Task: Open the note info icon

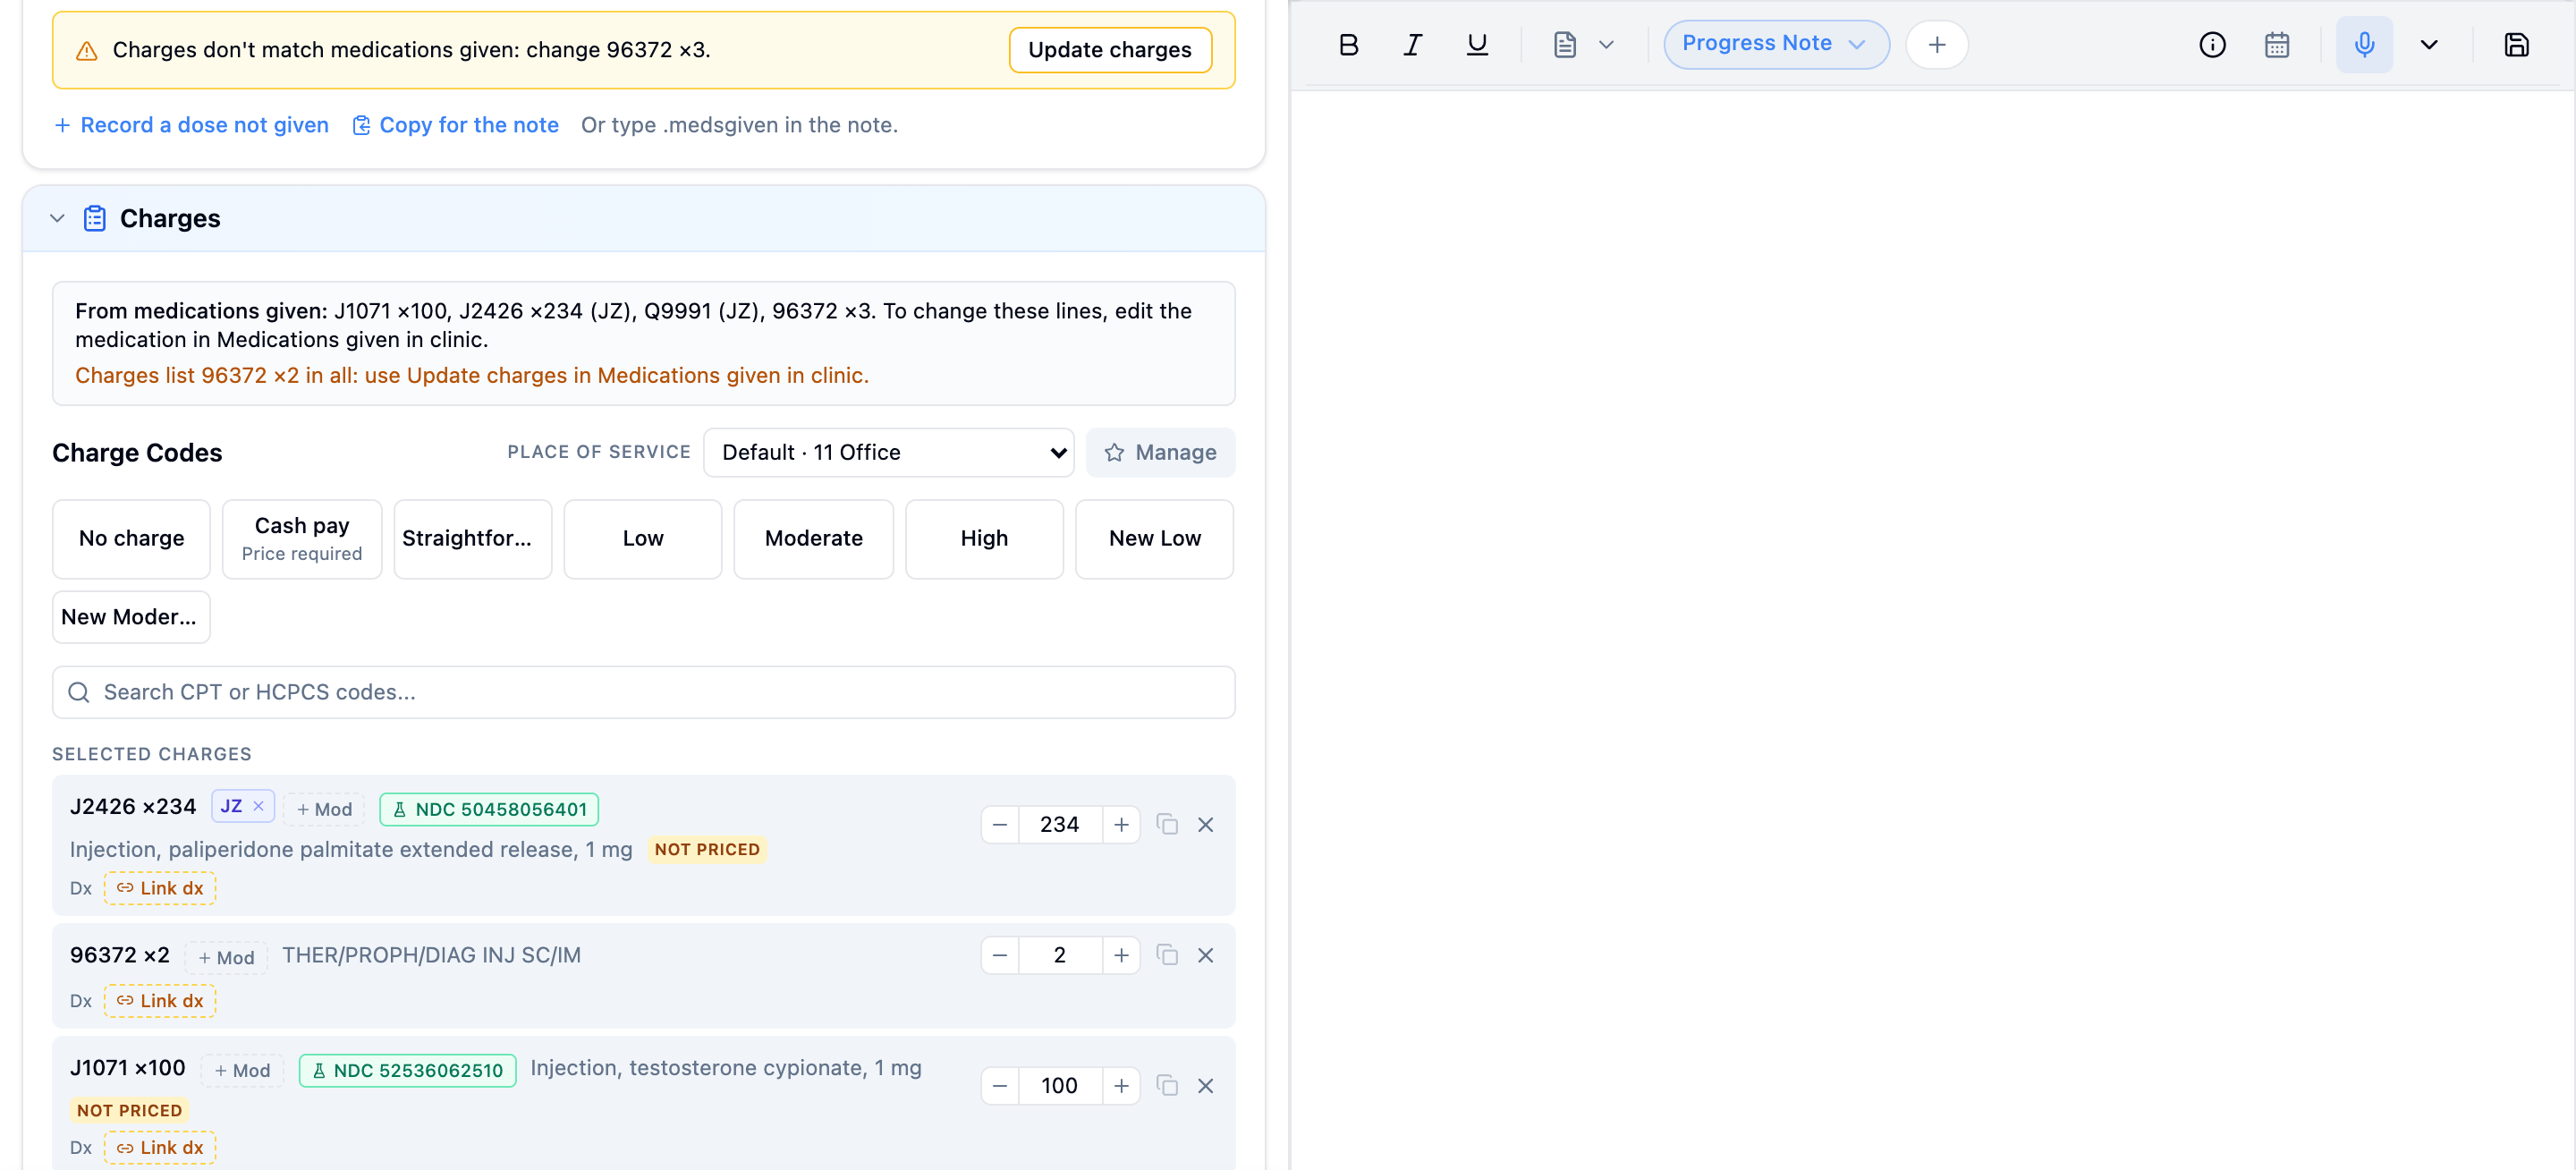Action: [2212, 45]
